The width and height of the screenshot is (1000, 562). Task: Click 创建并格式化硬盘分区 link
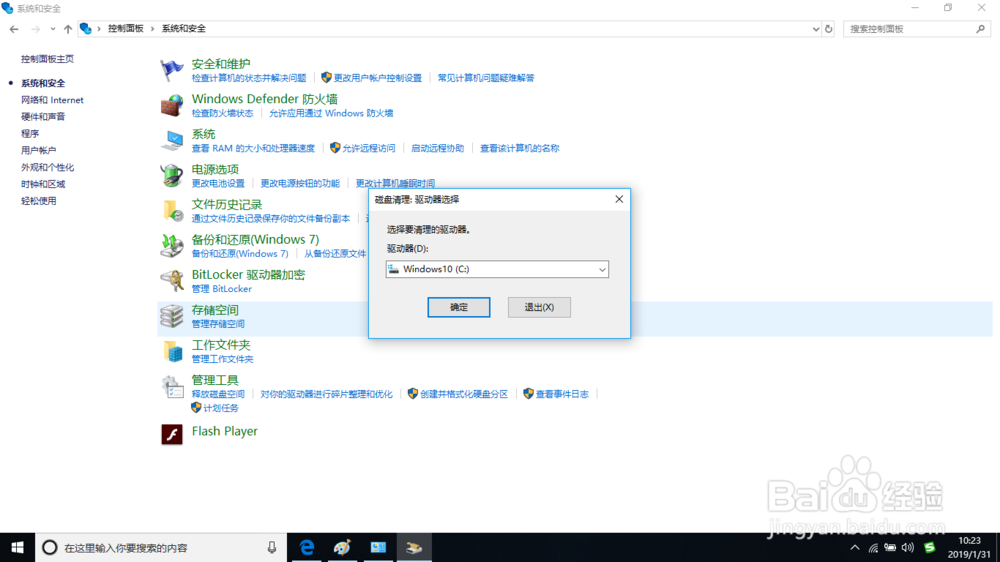(464, 394)
